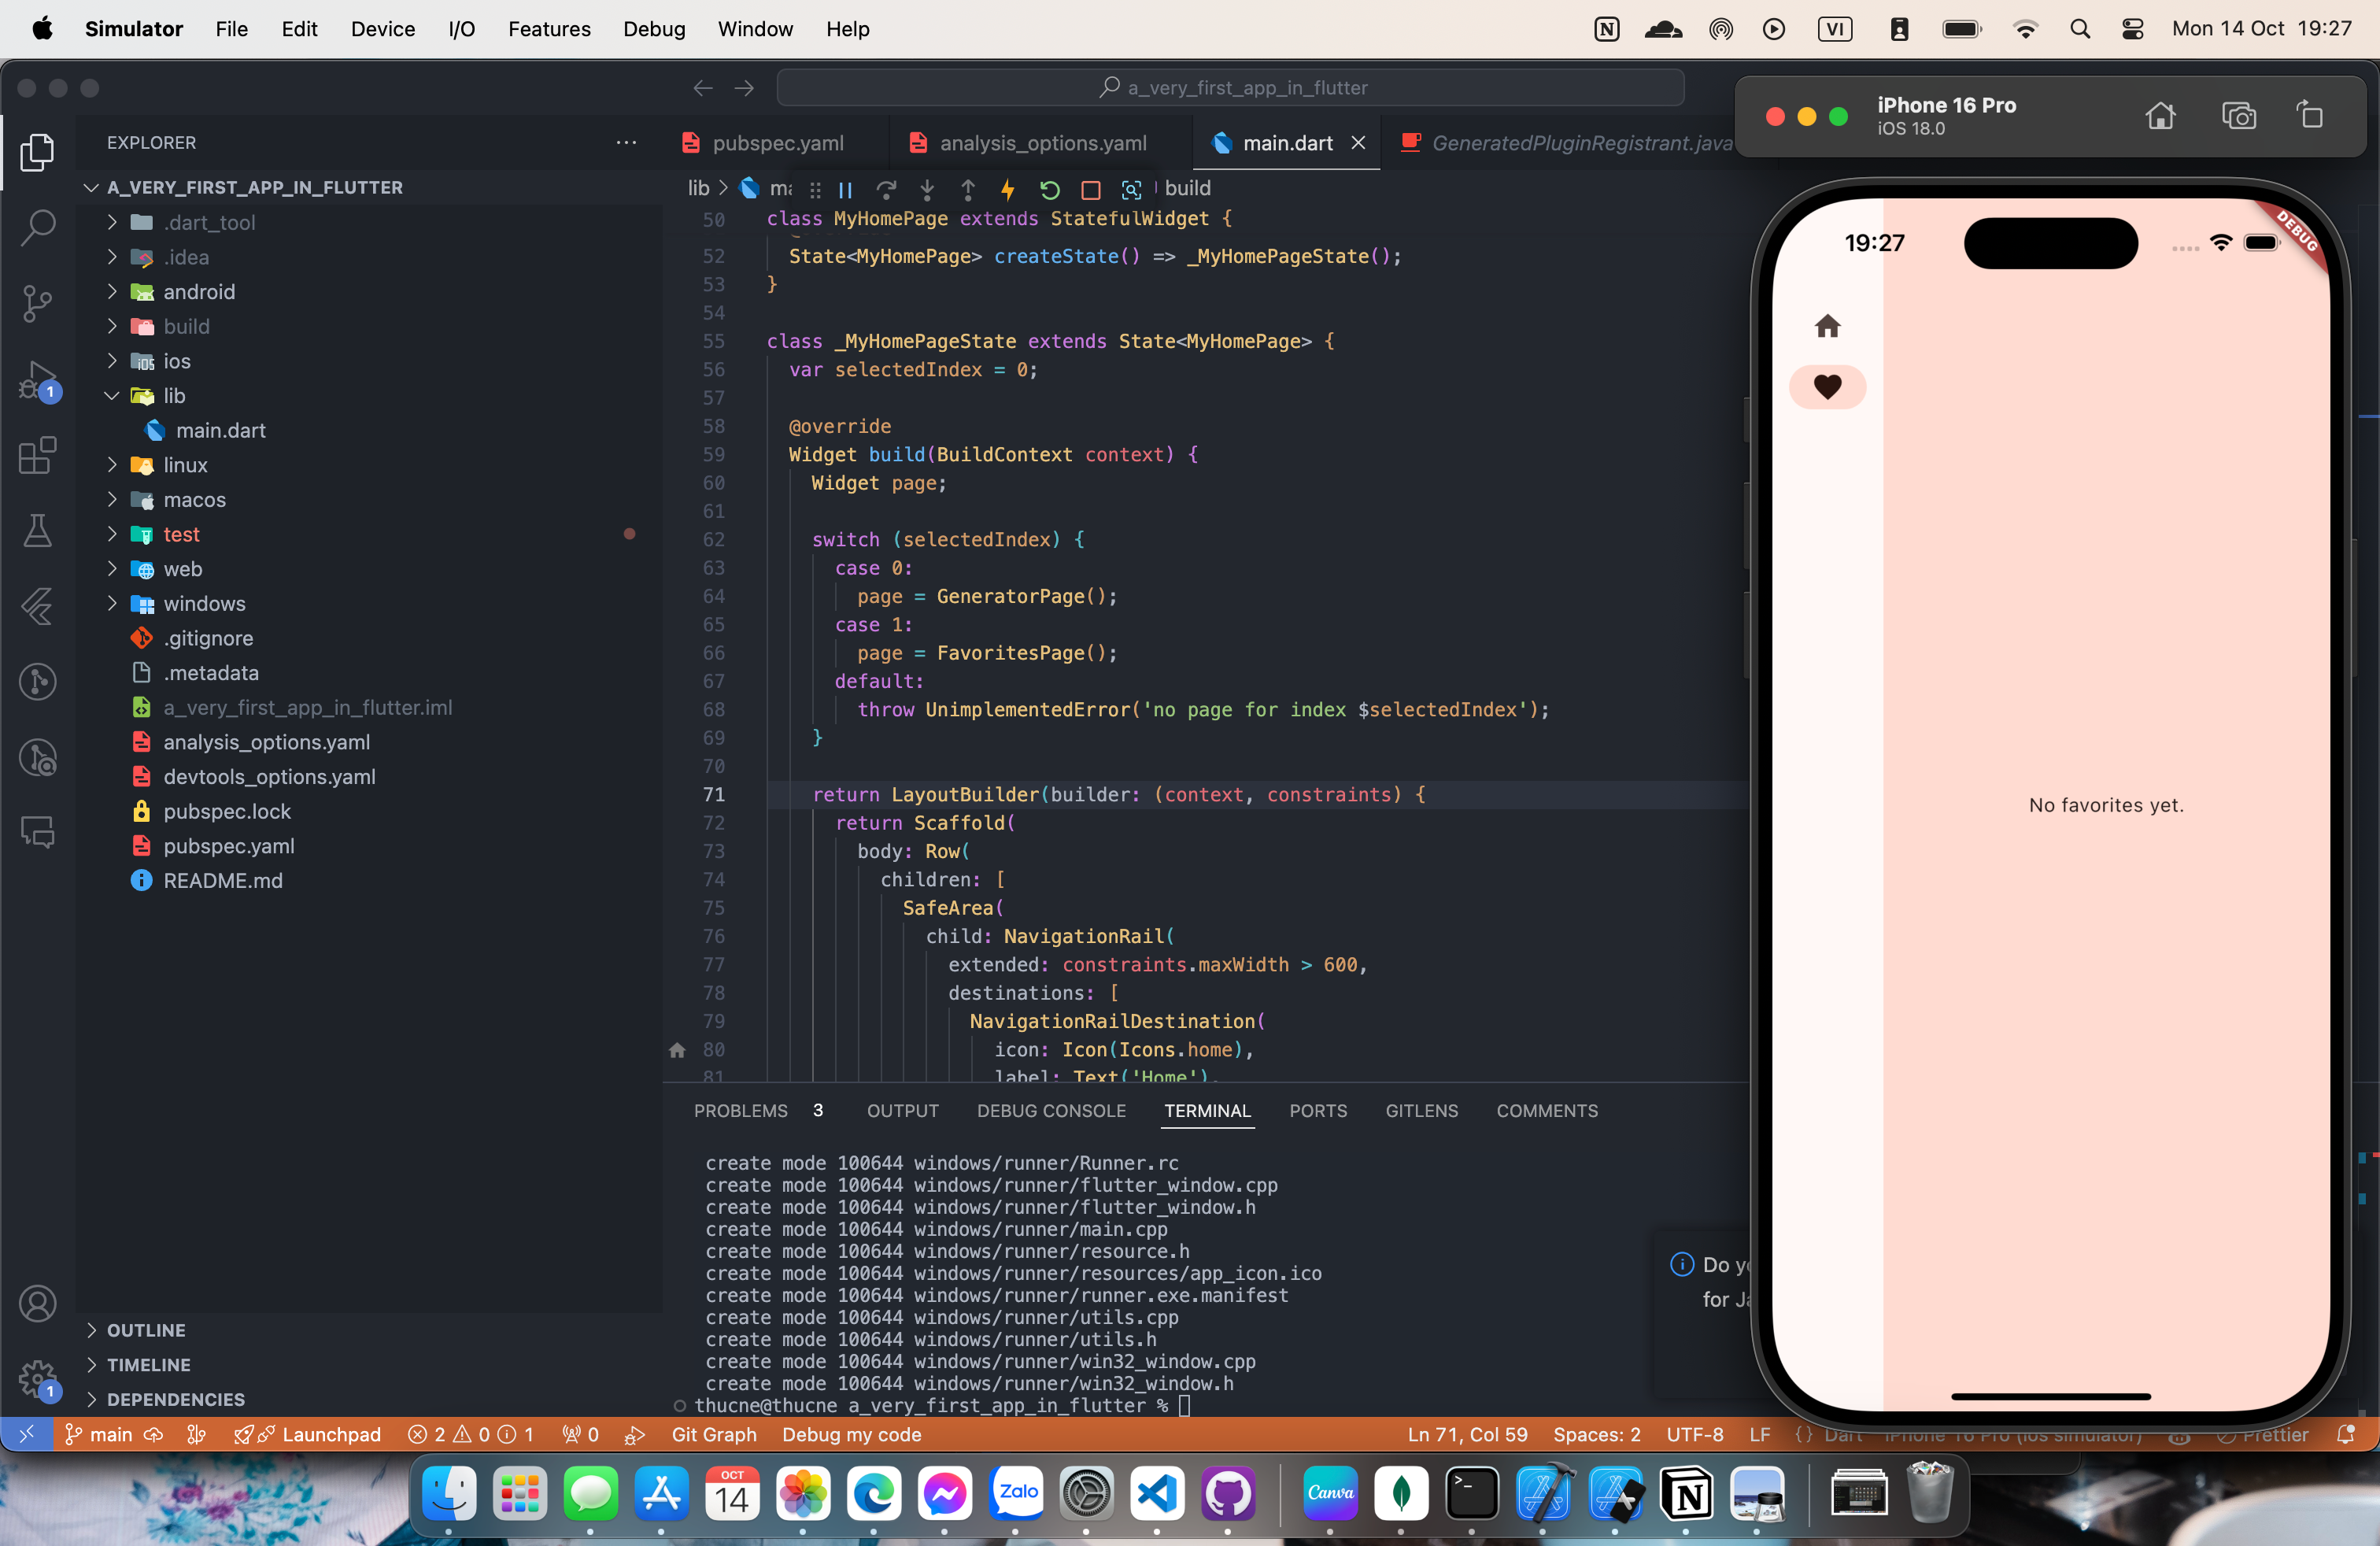Open the Explorer view in activity bar
2380x1546 pixels.
37,152
